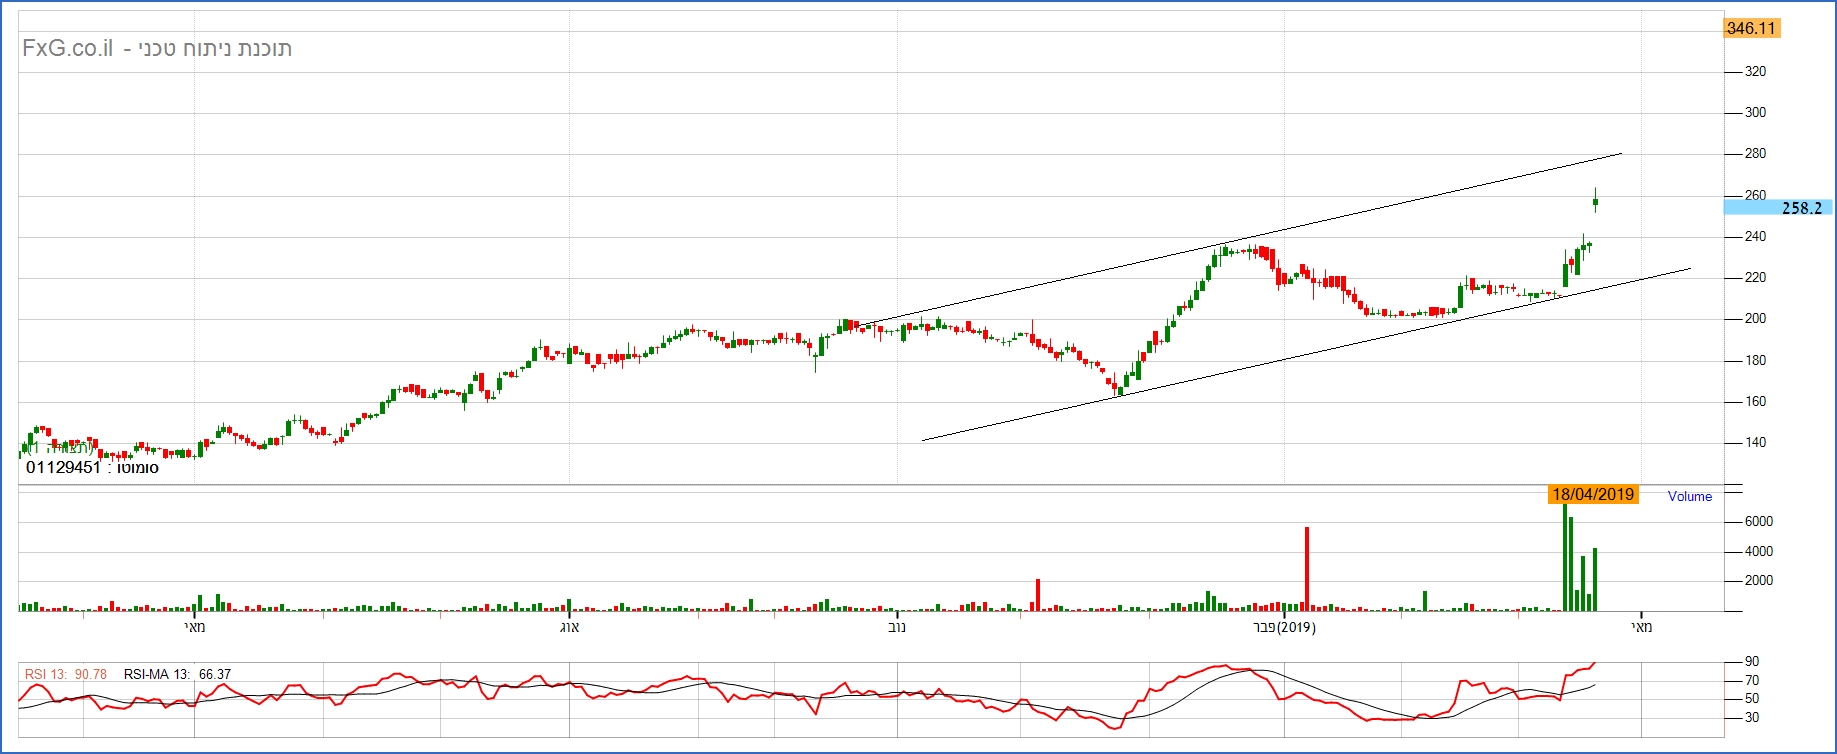This screenshot has width=1837, height=754.
Task: Click the blue Volume label
Action: pos(1689,496)
